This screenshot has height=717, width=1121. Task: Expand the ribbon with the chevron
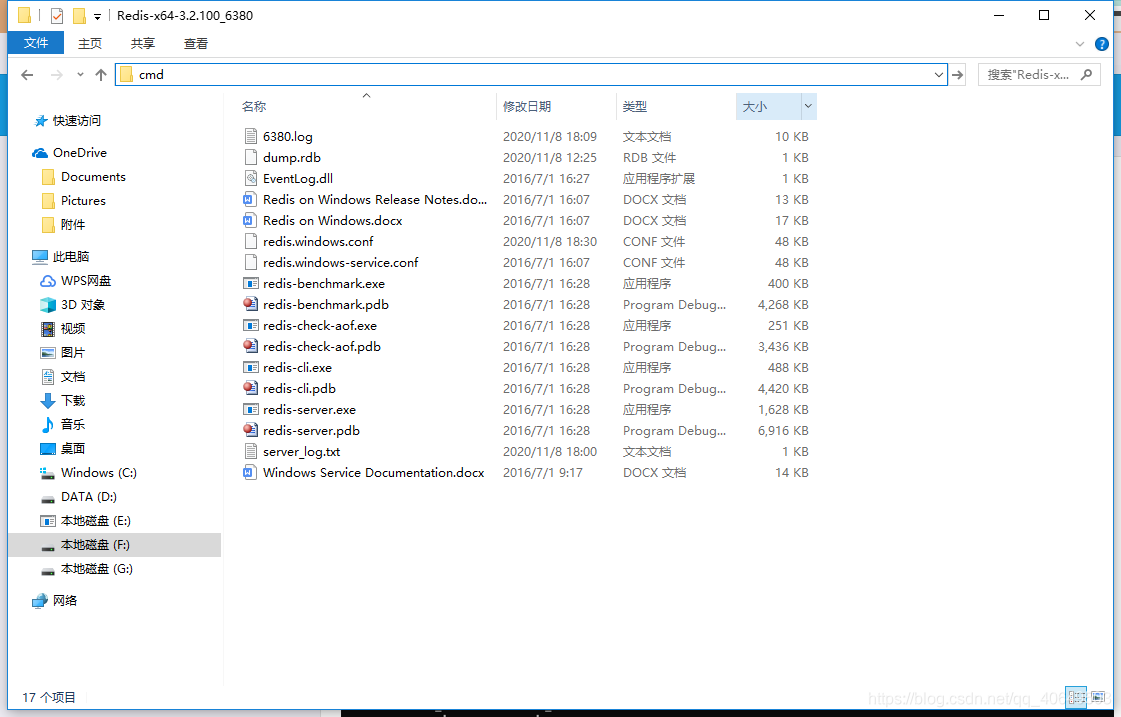click(x=1080, y=44)
